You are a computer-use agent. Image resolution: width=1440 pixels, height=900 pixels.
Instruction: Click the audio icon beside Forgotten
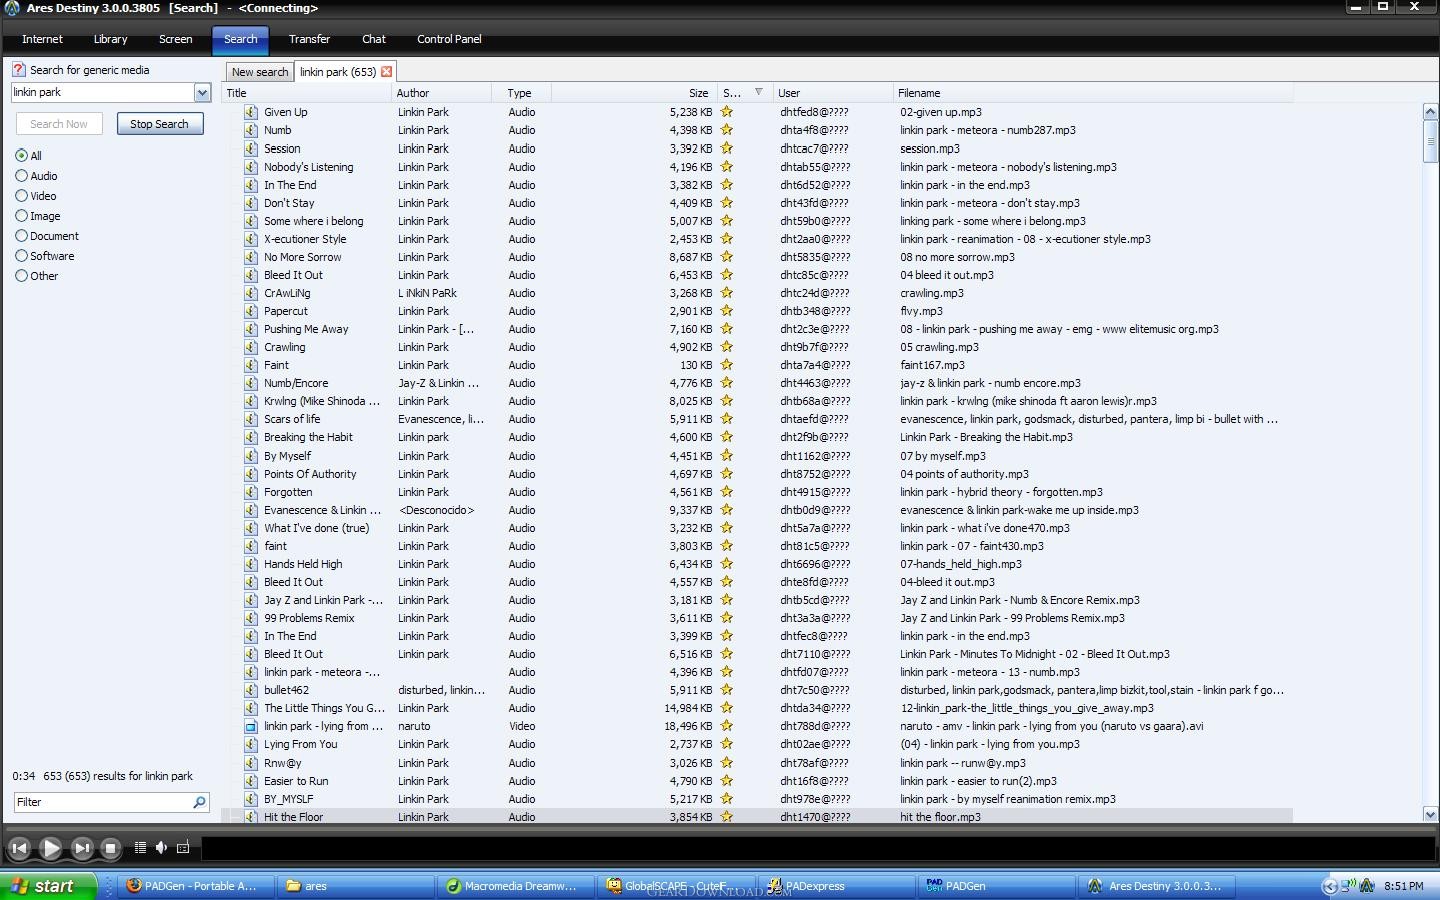click(251, 492)
